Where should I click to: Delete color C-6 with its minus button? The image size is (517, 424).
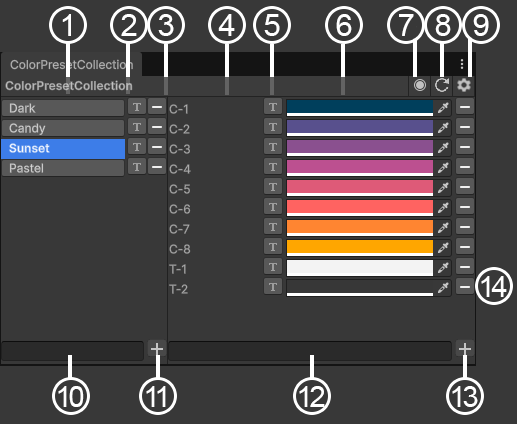pyautogui.click(x=465, y=207)
